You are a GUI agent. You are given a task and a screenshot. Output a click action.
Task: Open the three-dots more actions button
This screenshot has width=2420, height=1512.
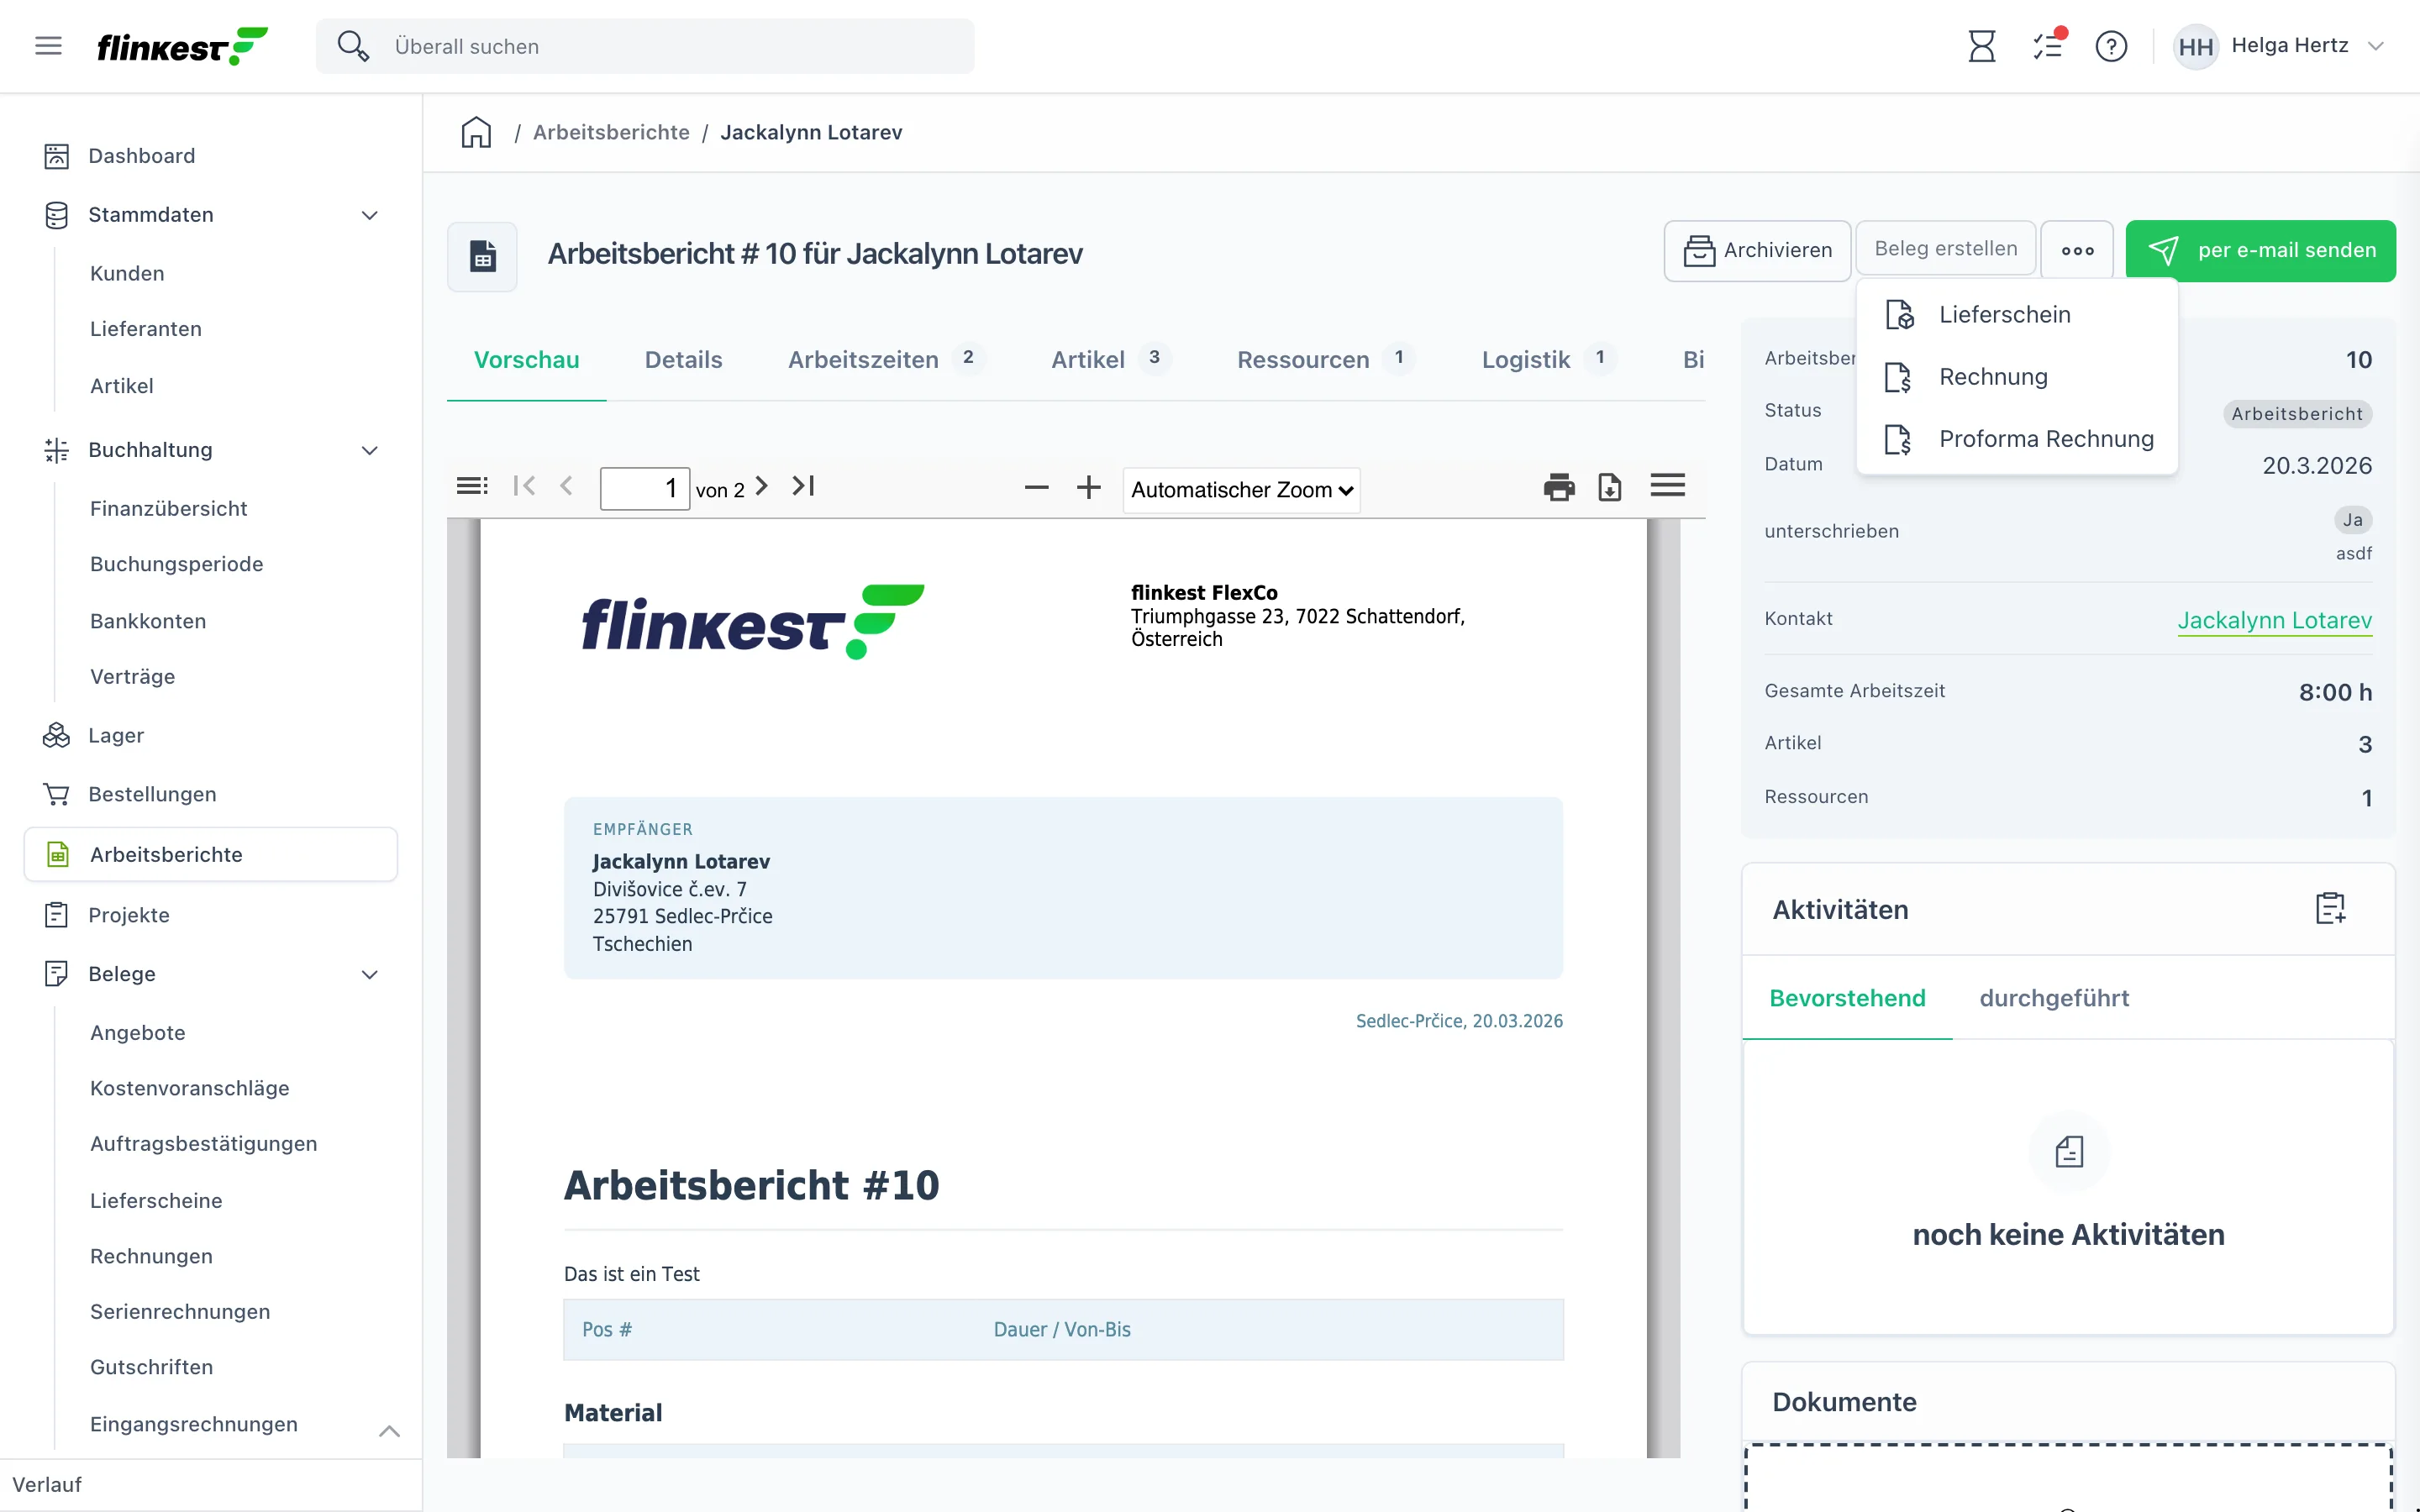coord(2077,250)
